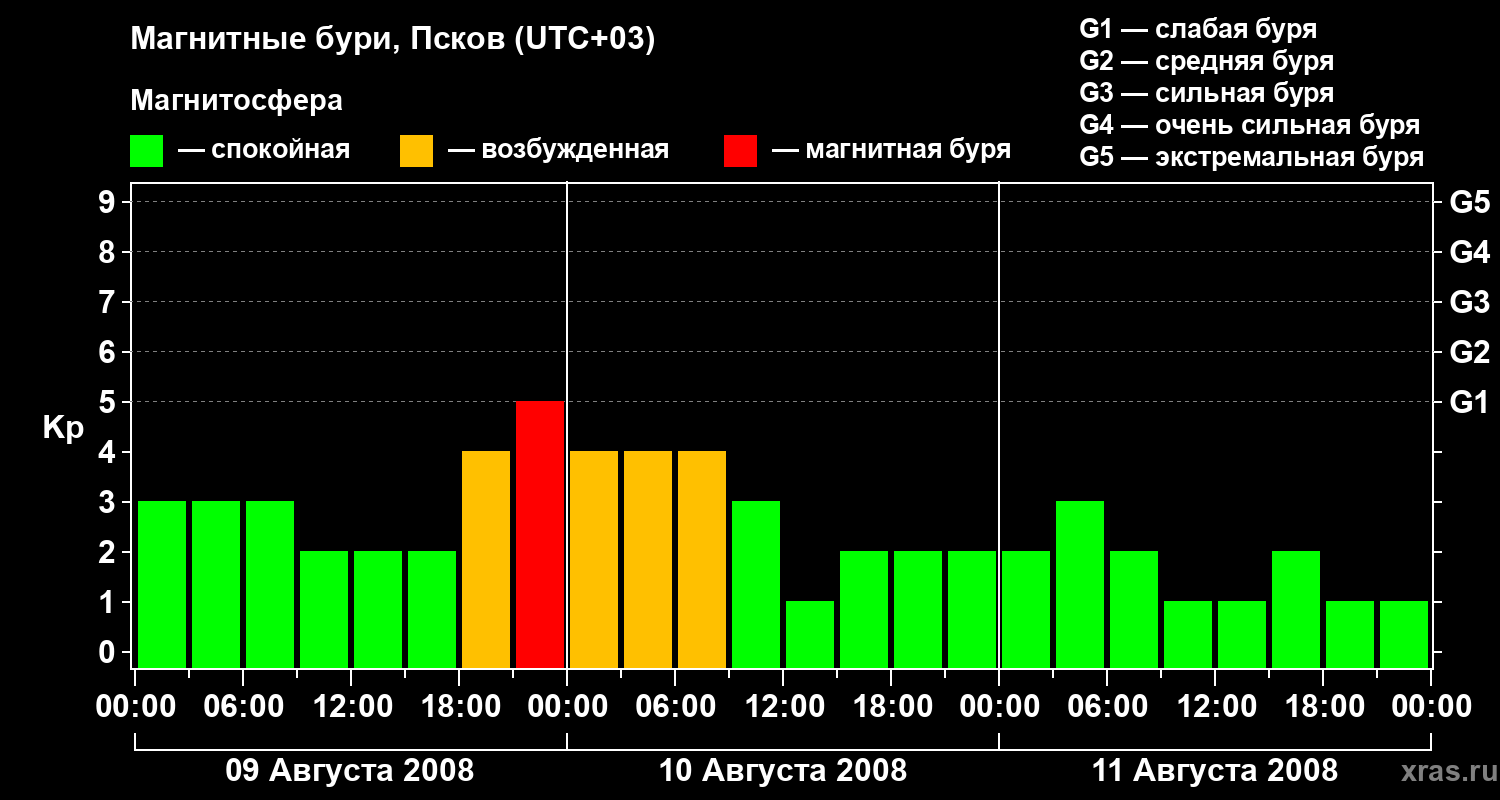Click the Kp axis label

coord(62,428)
